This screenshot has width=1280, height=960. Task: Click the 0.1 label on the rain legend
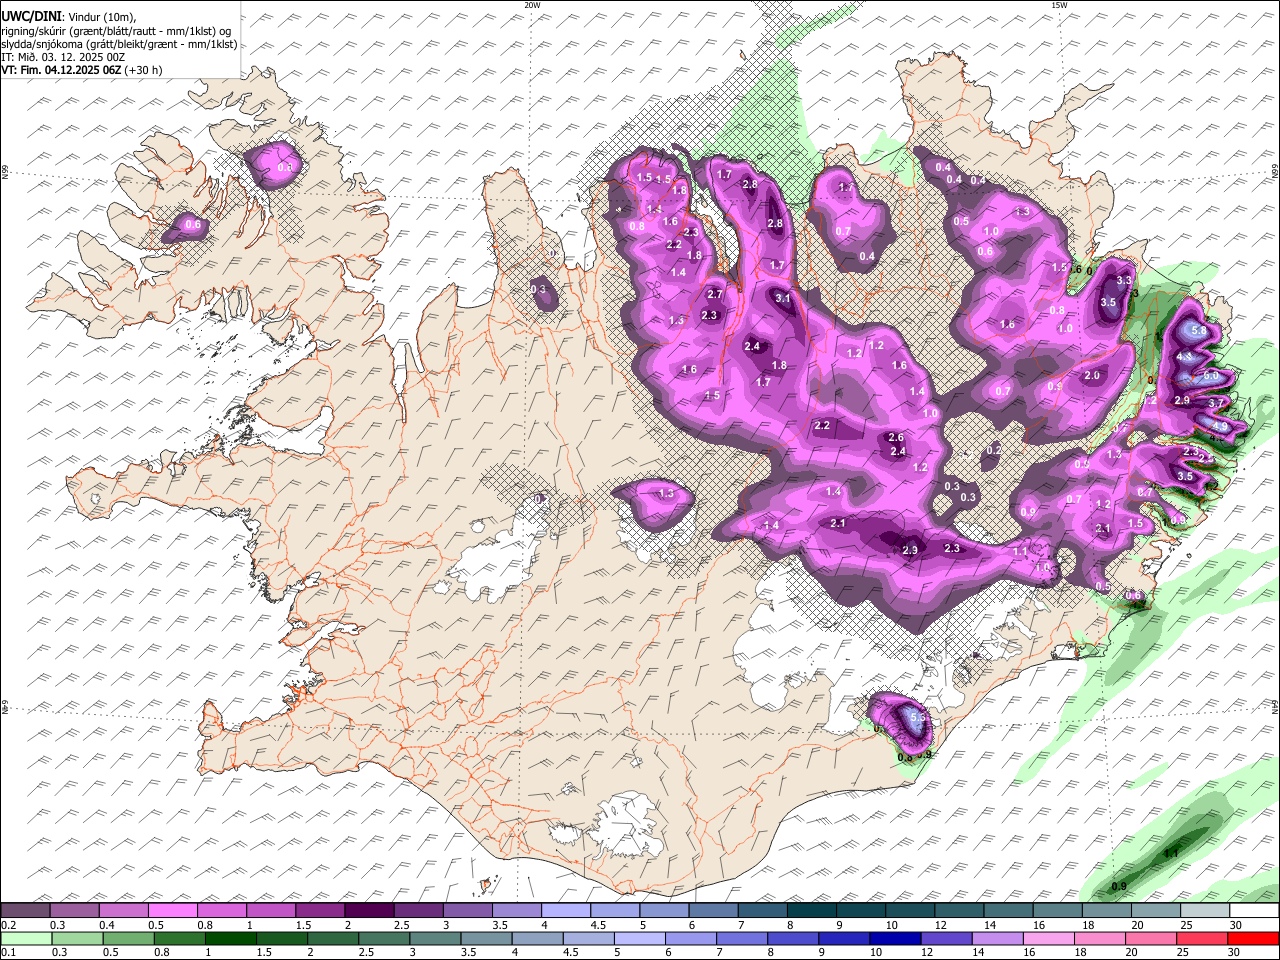pyautogui.click(x=8, y=952)
